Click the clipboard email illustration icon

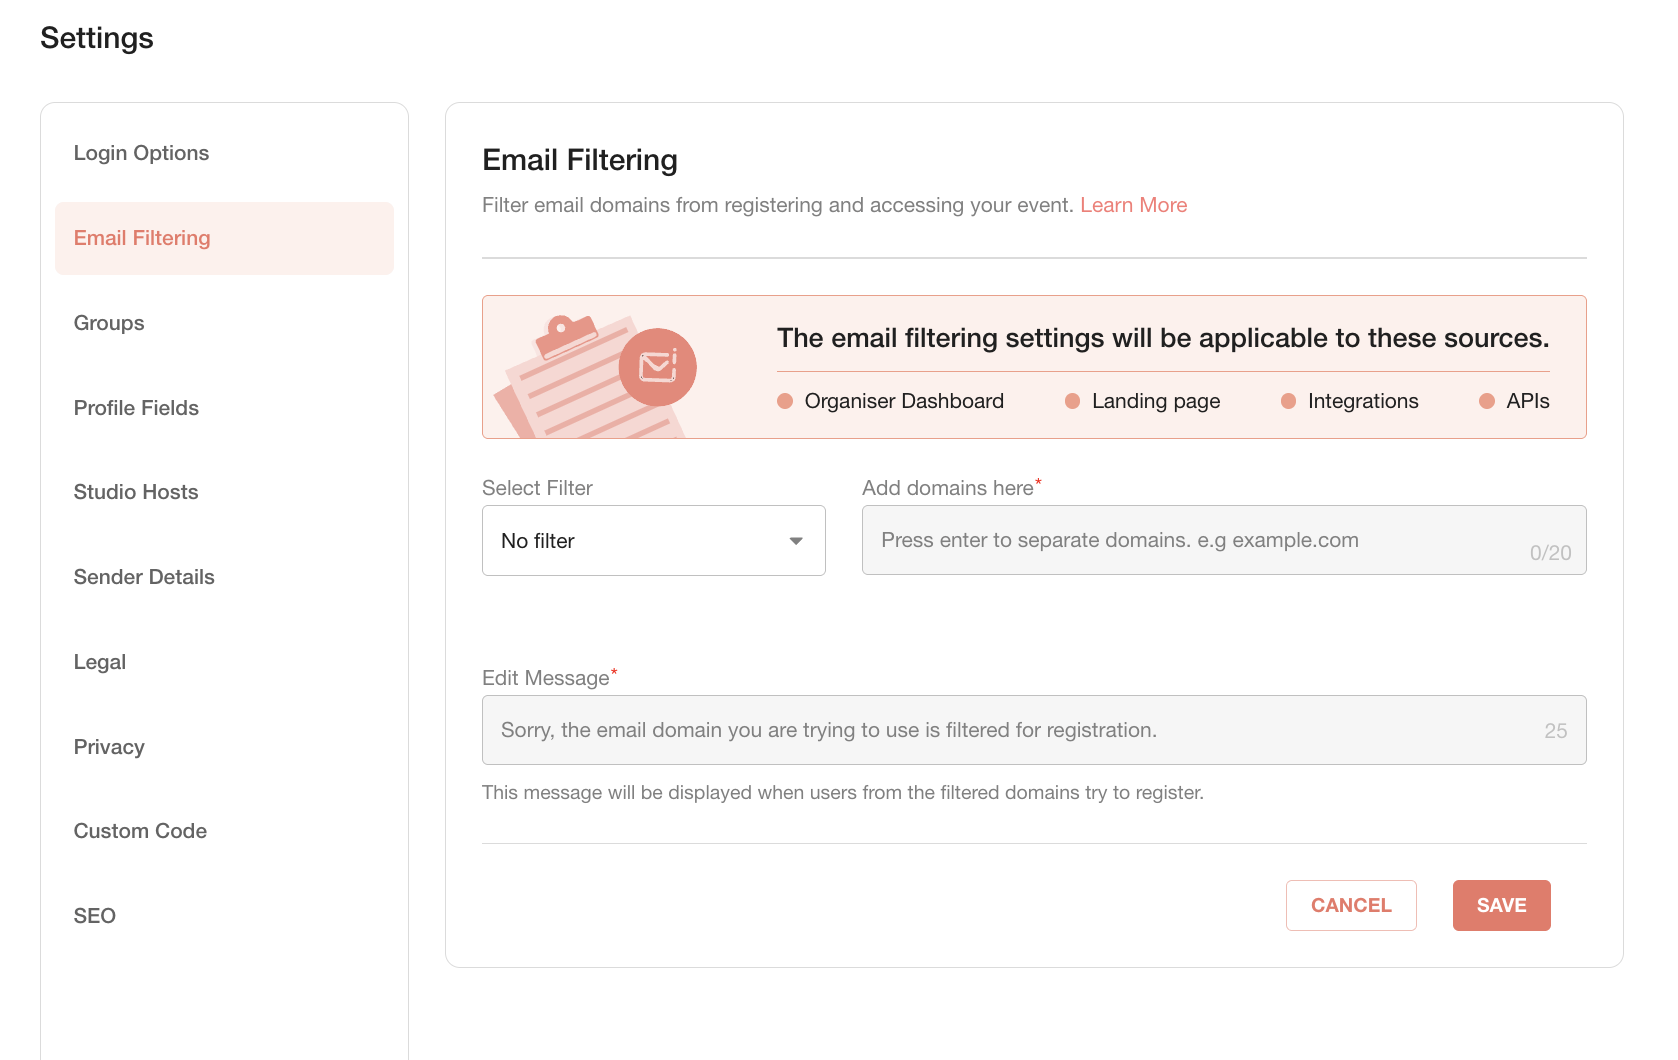(595, 376)
